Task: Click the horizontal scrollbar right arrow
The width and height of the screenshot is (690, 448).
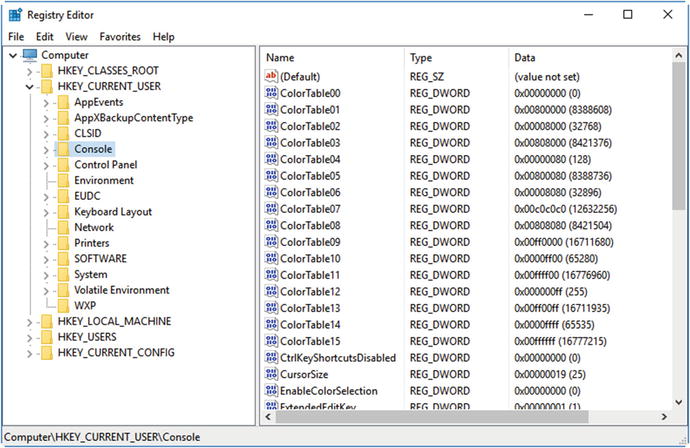Action: 664,416
